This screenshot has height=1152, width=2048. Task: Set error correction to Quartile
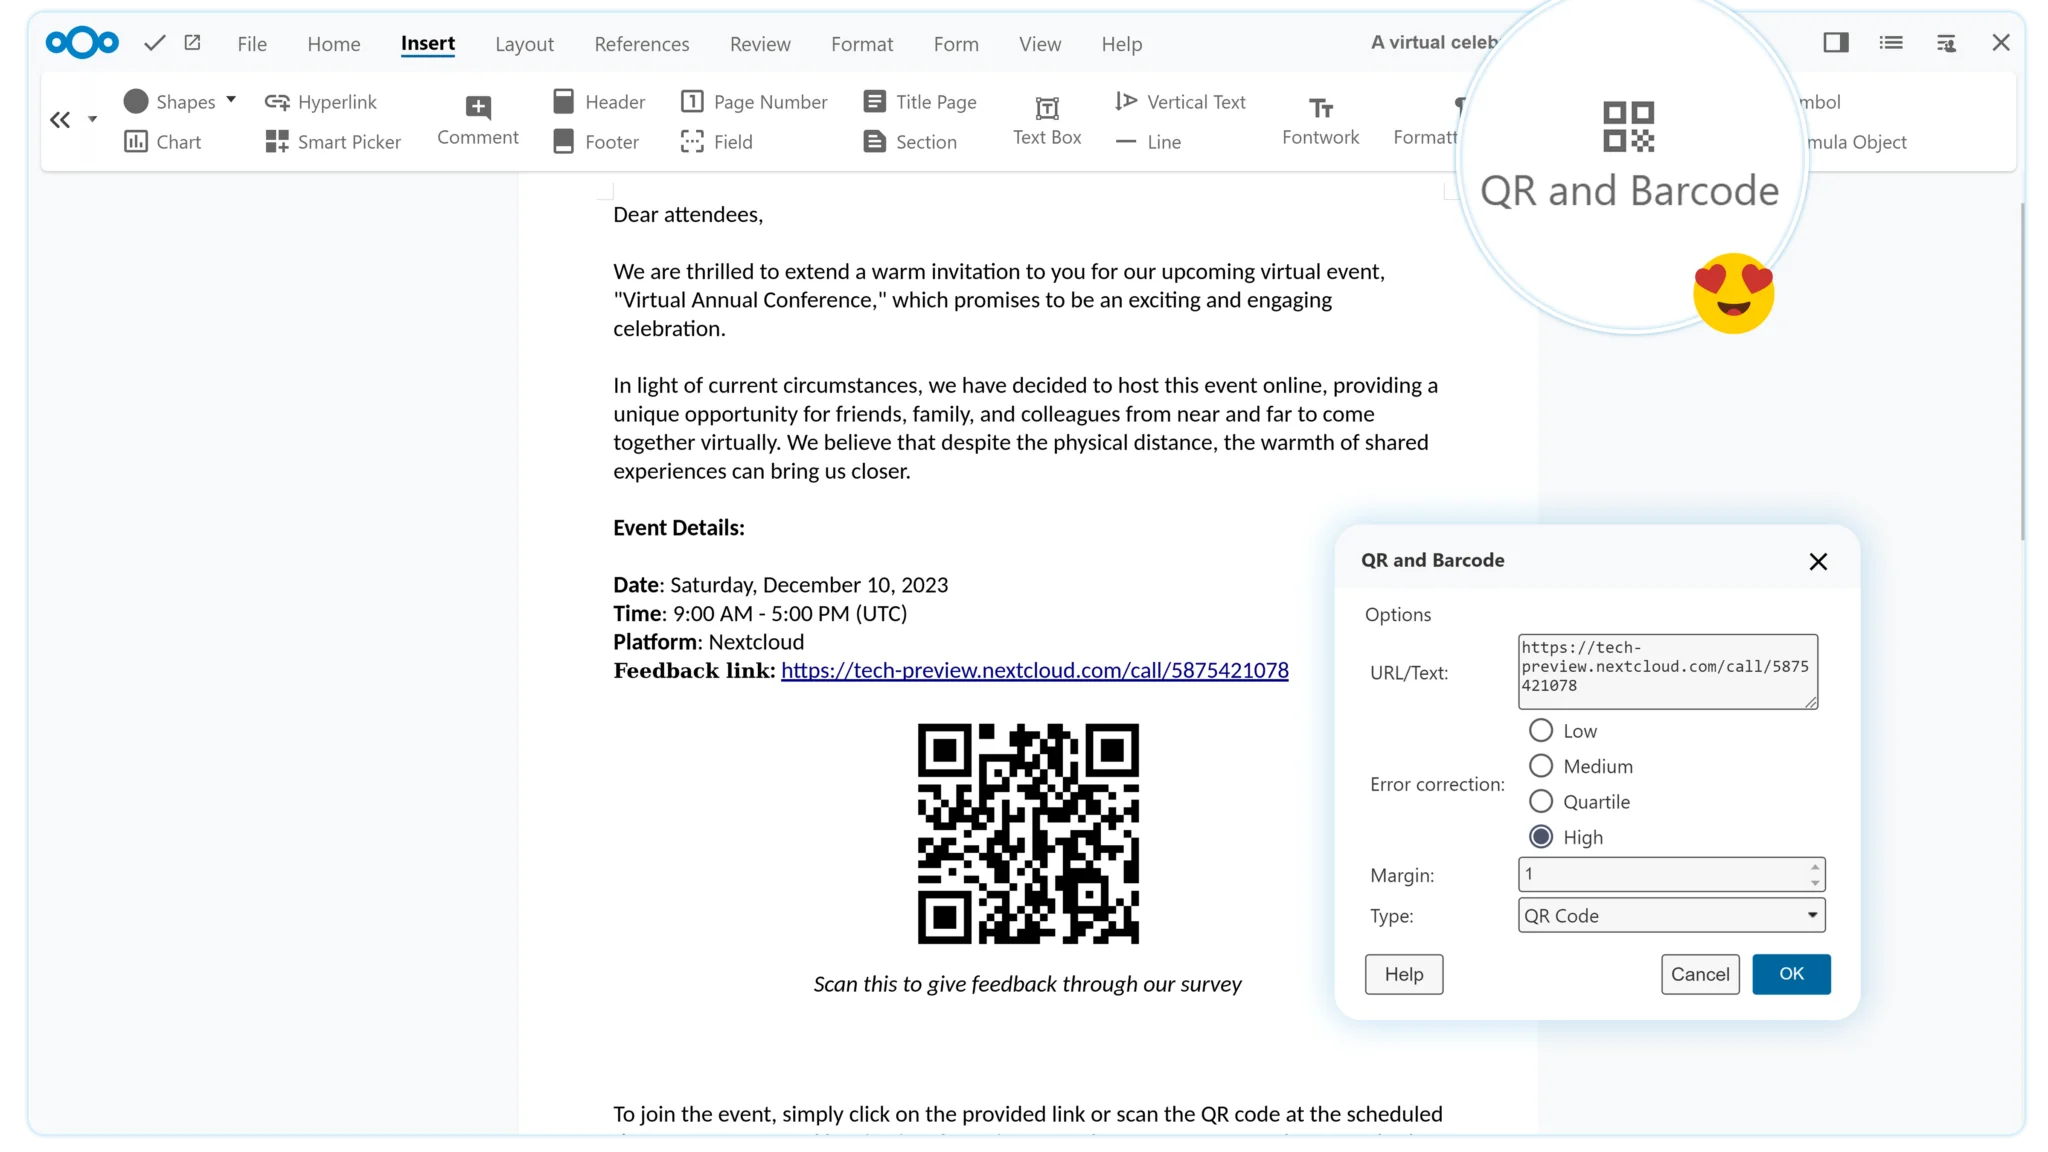coord(1540,801)
